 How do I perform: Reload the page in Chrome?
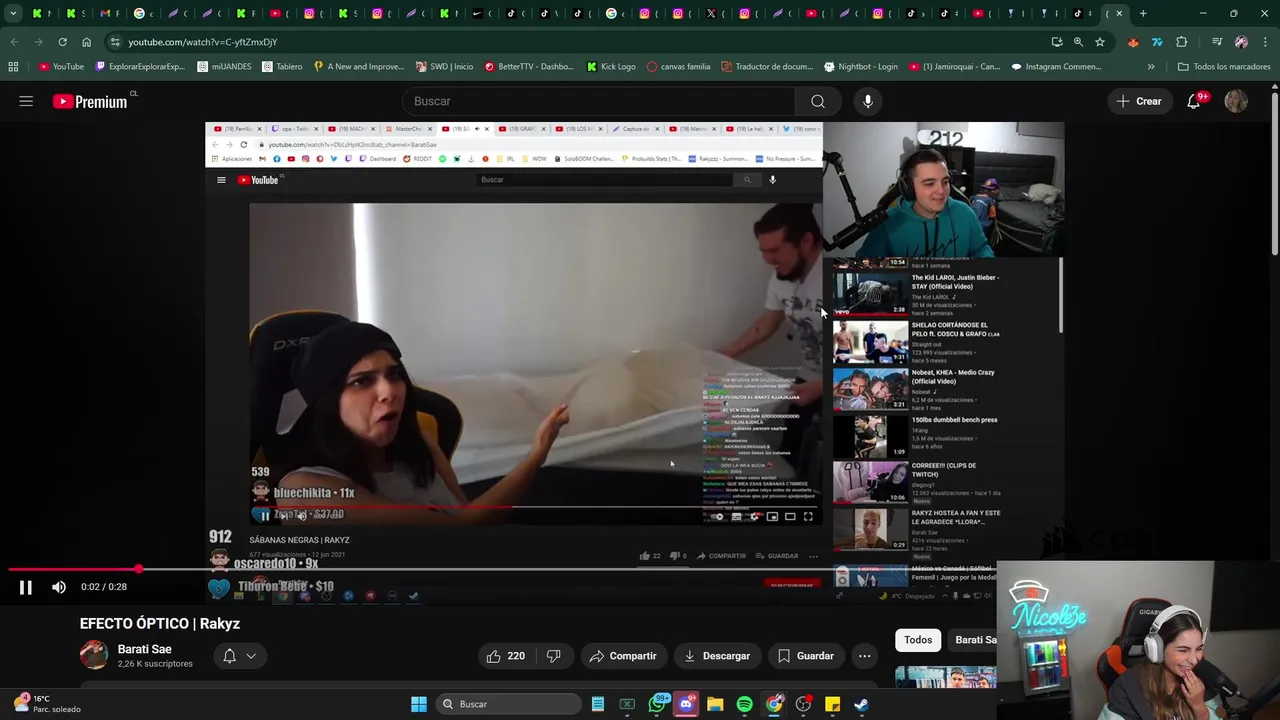[x=62, y=42]
